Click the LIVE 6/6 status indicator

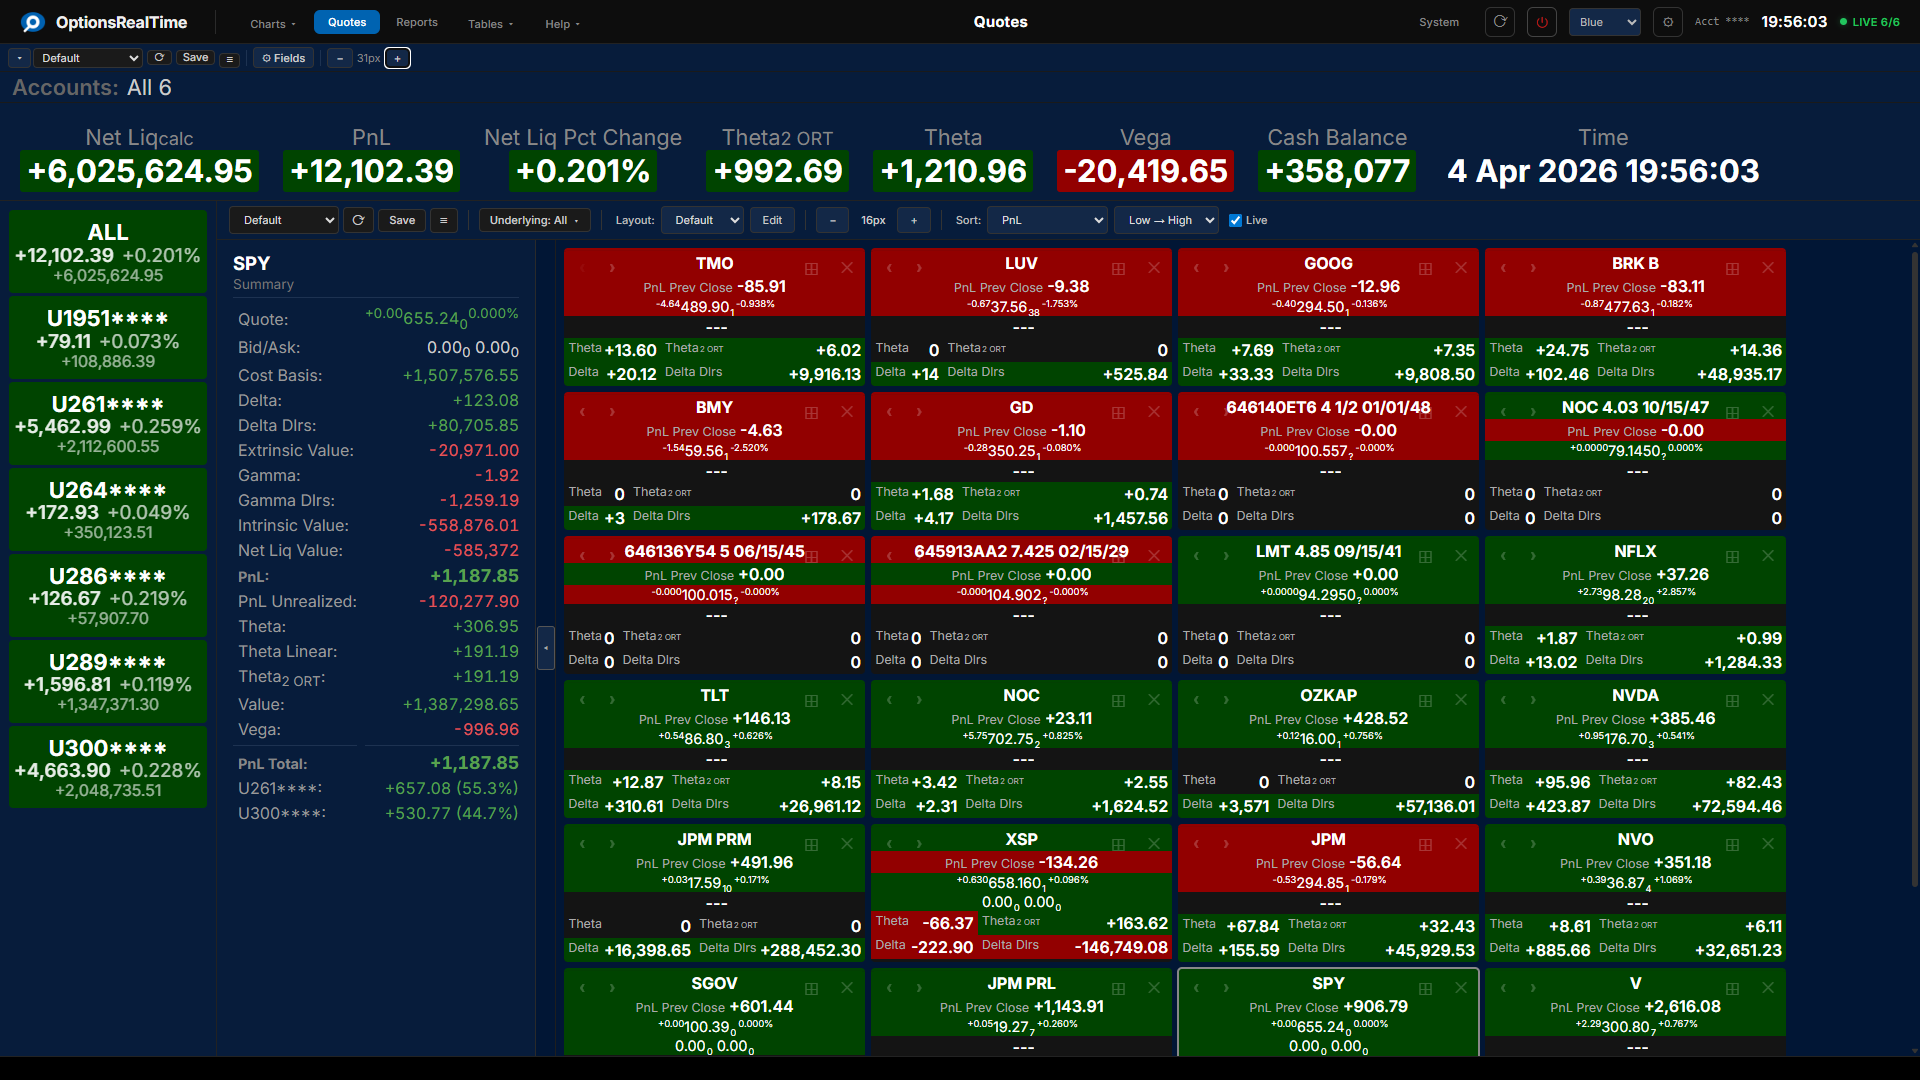(1870, 22)
